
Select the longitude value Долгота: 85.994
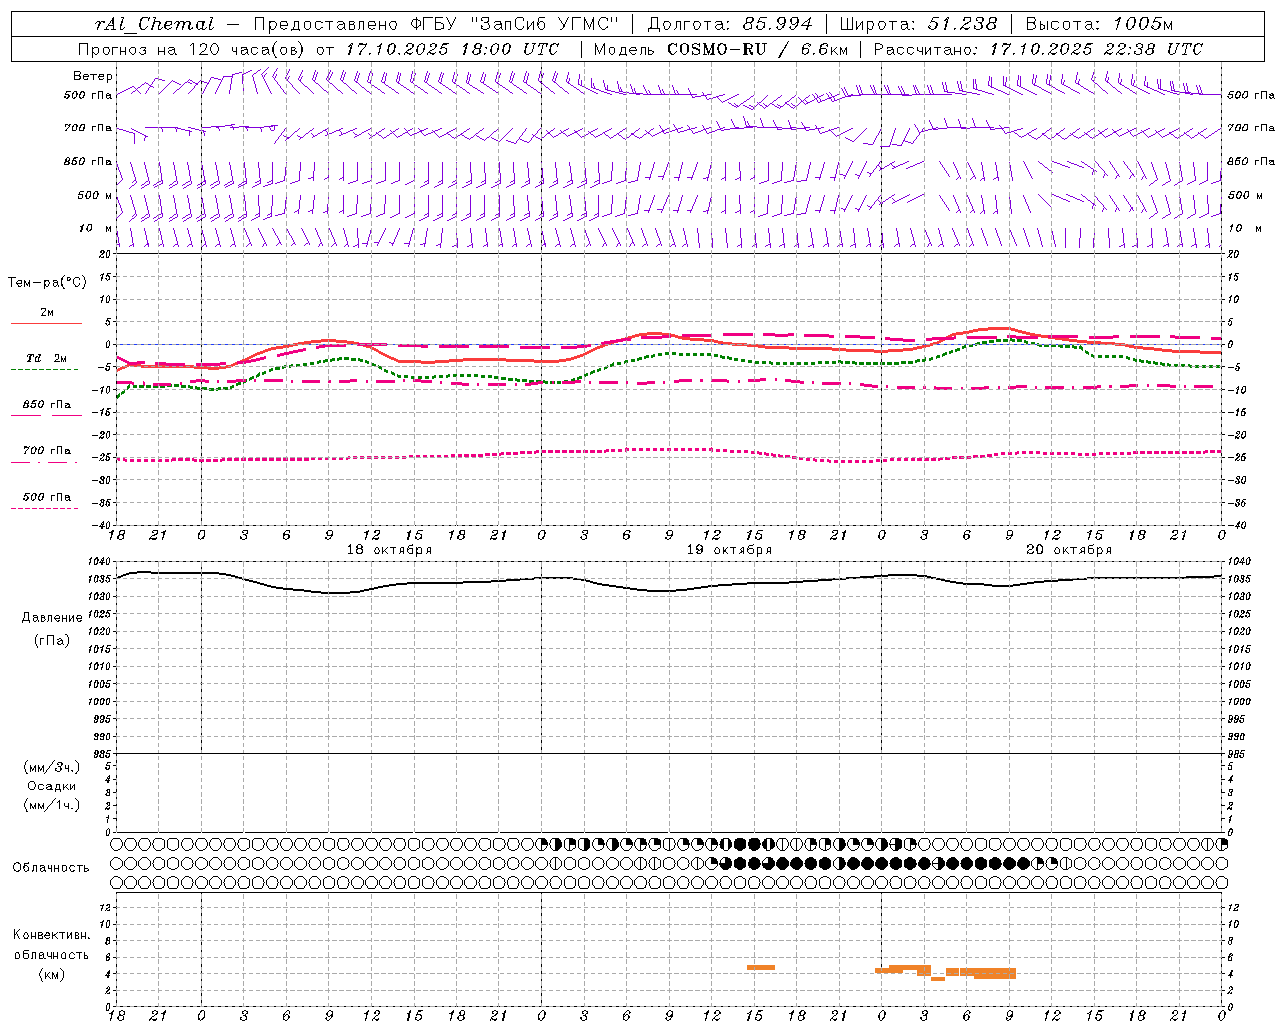[730, 24]
